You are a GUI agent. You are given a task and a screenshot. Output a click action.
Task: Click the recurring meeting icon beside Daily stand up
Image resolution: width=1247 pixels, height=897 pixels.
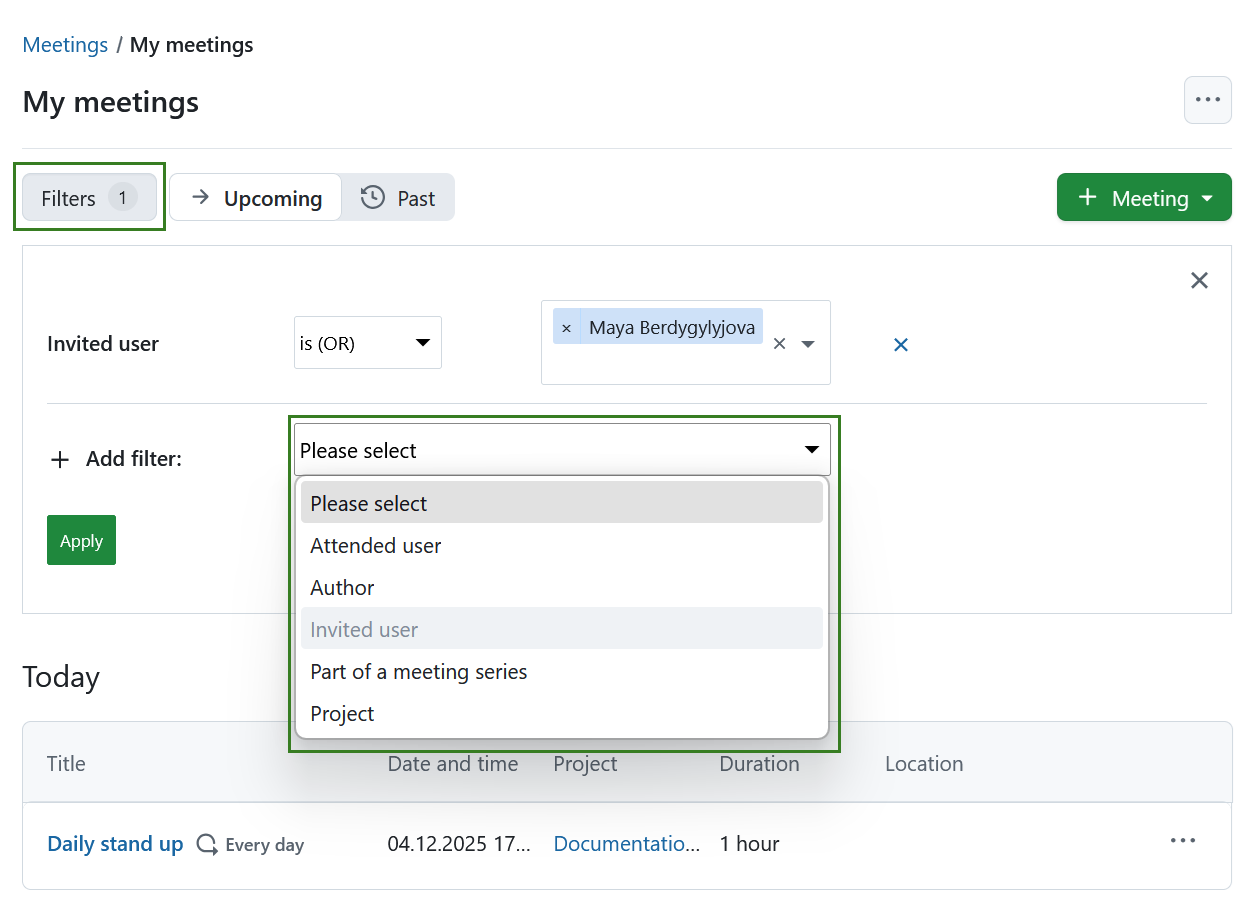pos(206,843)
